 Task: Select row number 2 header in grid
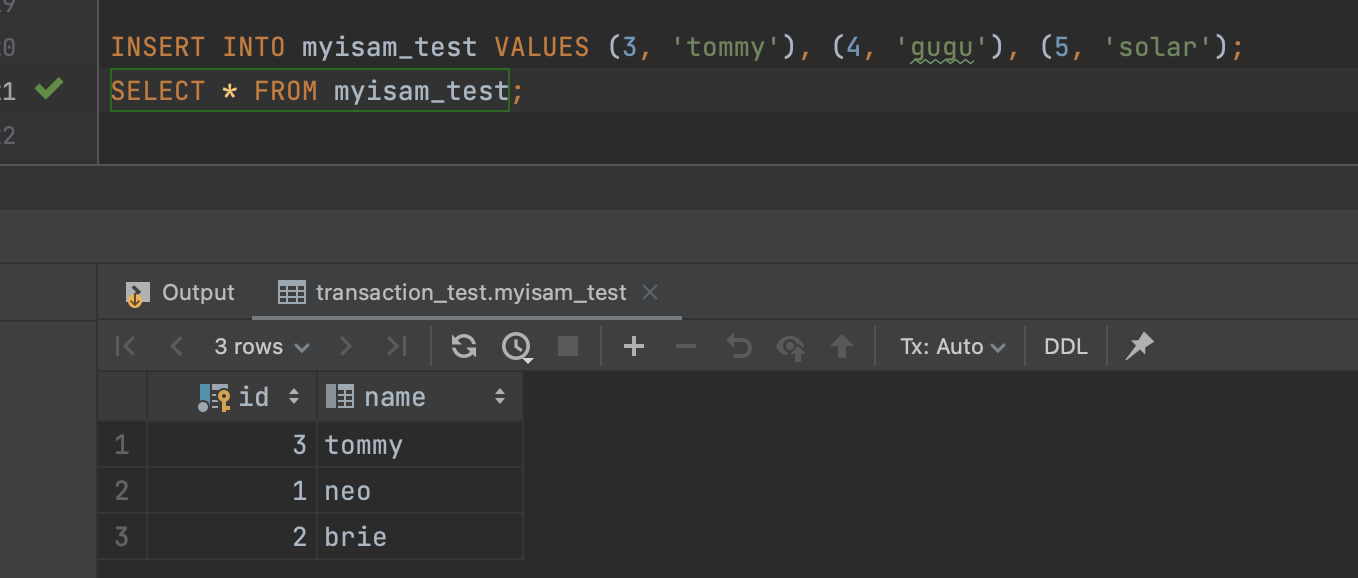(x=122, y=491)
